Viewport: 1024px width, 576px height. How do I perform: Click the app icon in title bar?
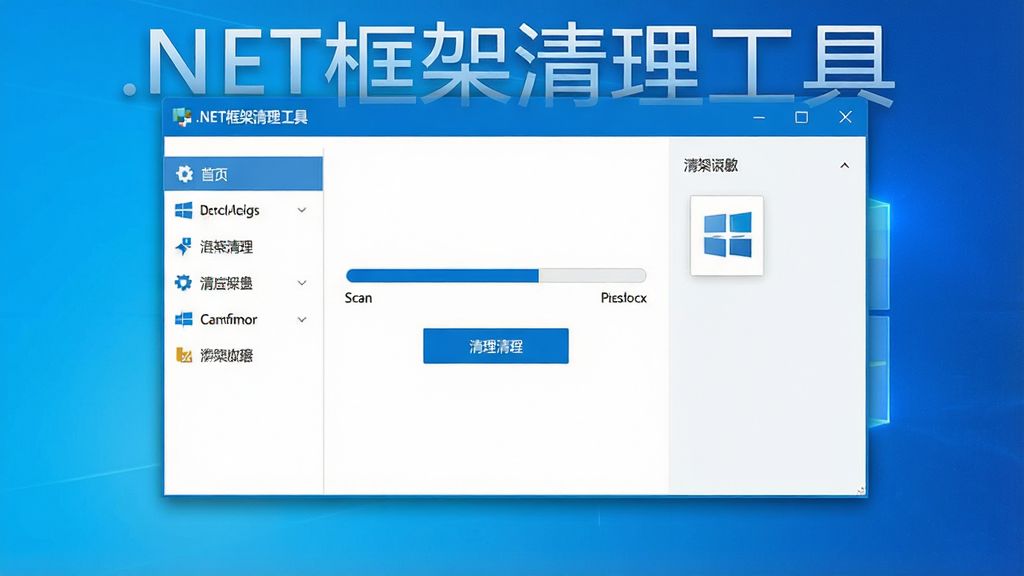point(182,117)
